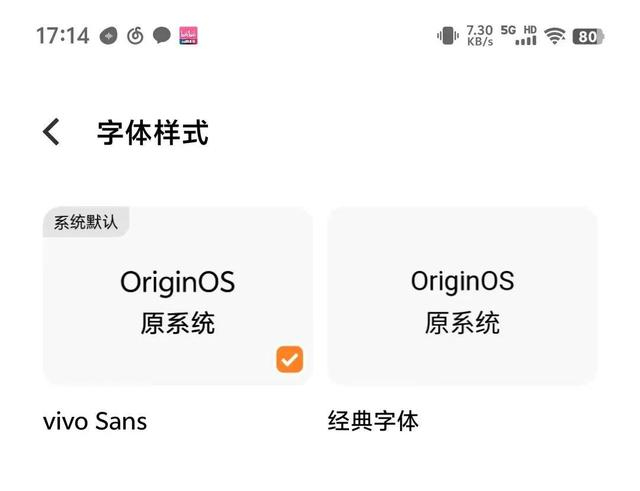Tap the vibrate mode icon
The height and width of the screenshot is (491, 640).
(x=447, y=36)
